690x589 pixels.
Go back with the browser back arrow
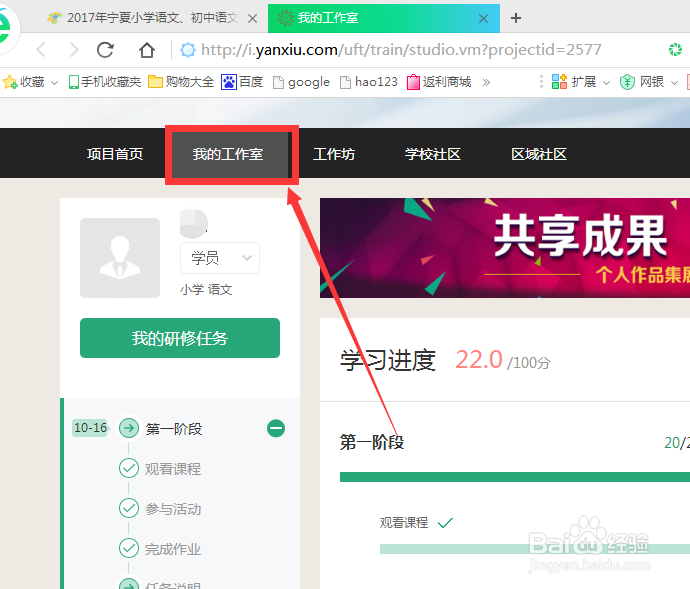(41, 50)
